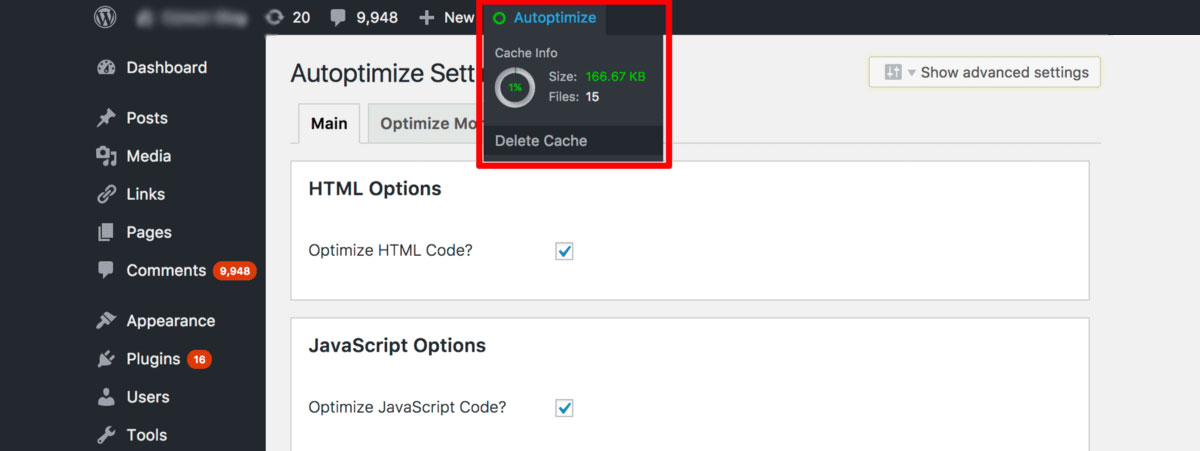Screen dimensions: 1200x451
Task: Toggle the Optimize JavaScript Code checkbox
Action: coord(564,408)
